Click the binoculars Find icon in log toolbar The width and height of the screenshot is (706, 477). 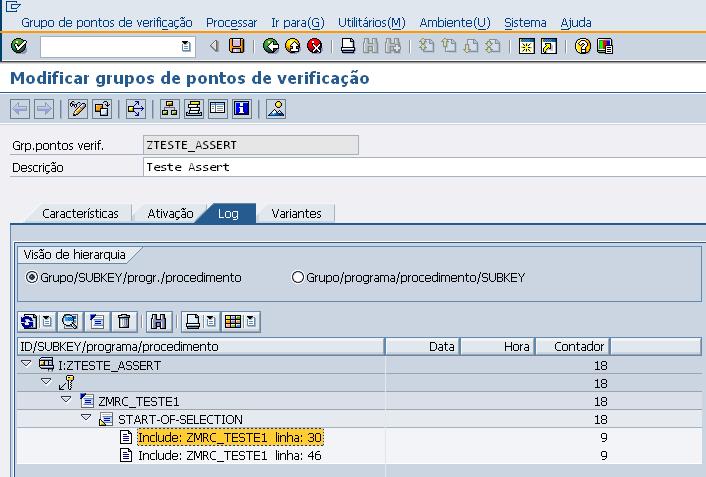[x=158, y=321]
